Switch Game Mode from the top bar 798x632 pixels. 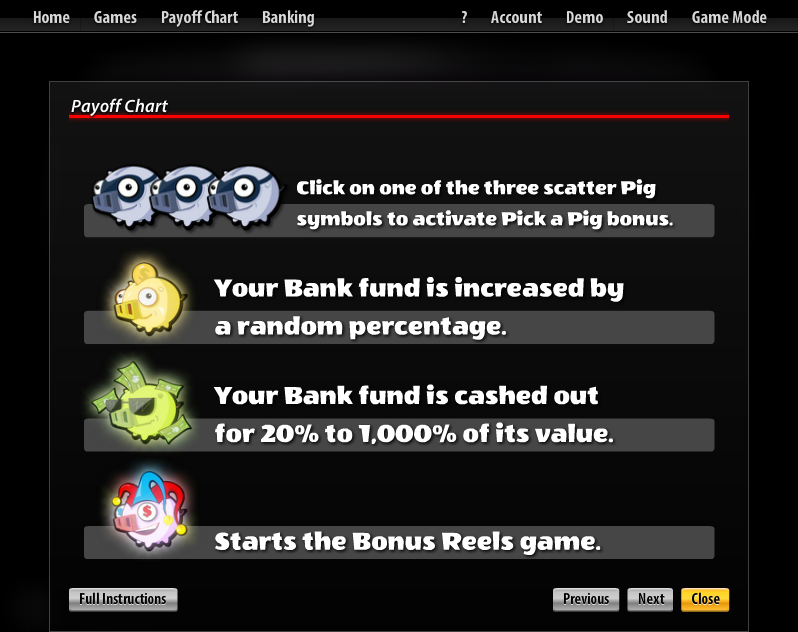(729, 17)
